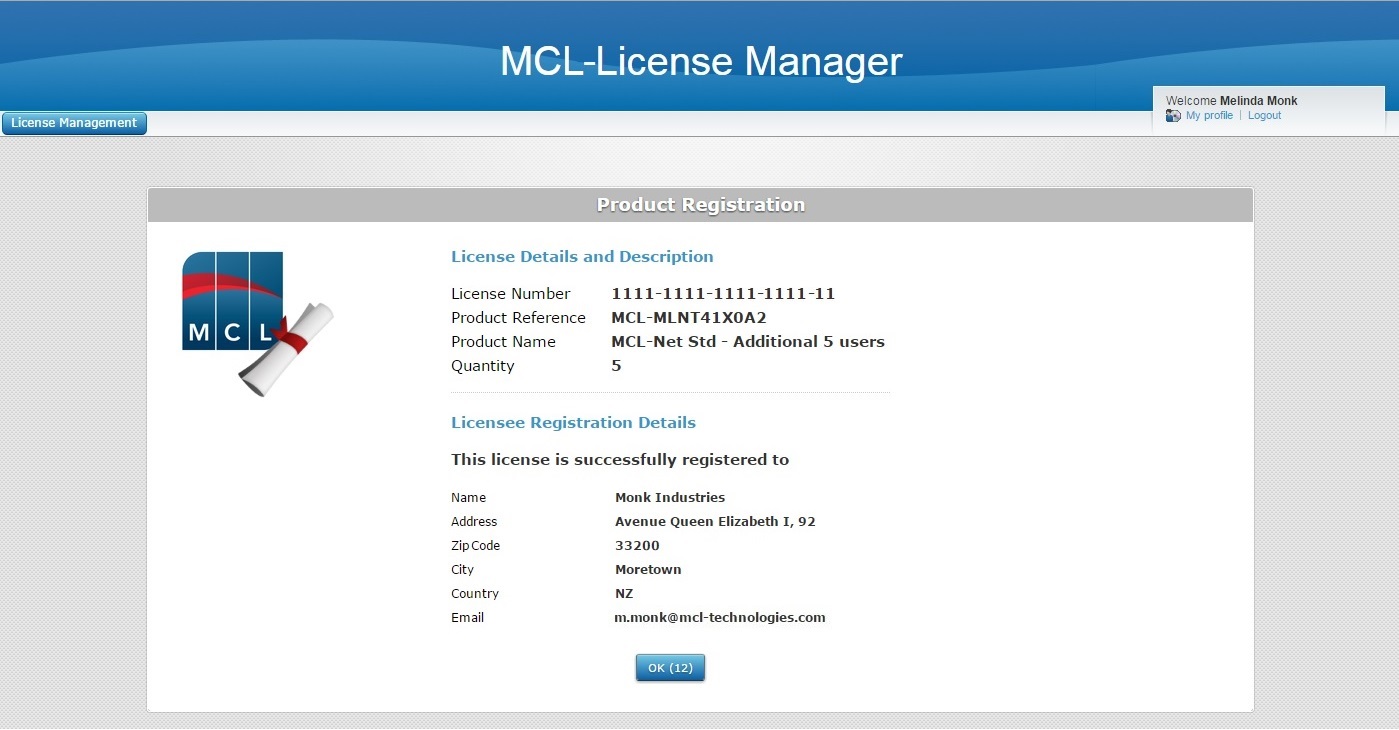Click the city value Moretown
The width and height of the screenshot is (1399, 730).
pos(648,570)
